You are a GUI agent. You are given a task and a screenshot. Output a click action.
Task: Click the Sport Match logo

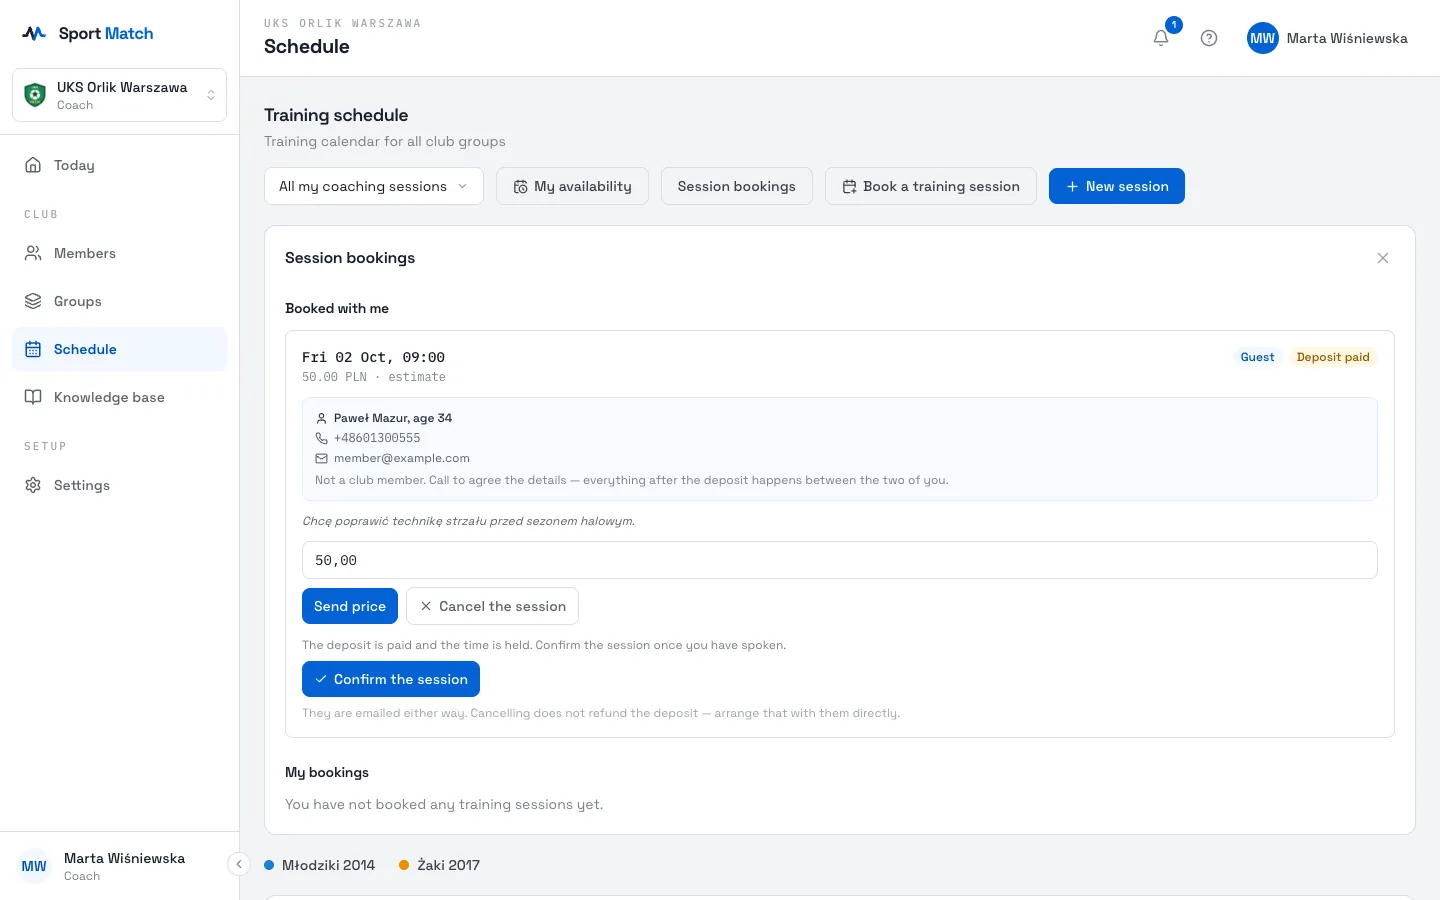click(88, 33)
